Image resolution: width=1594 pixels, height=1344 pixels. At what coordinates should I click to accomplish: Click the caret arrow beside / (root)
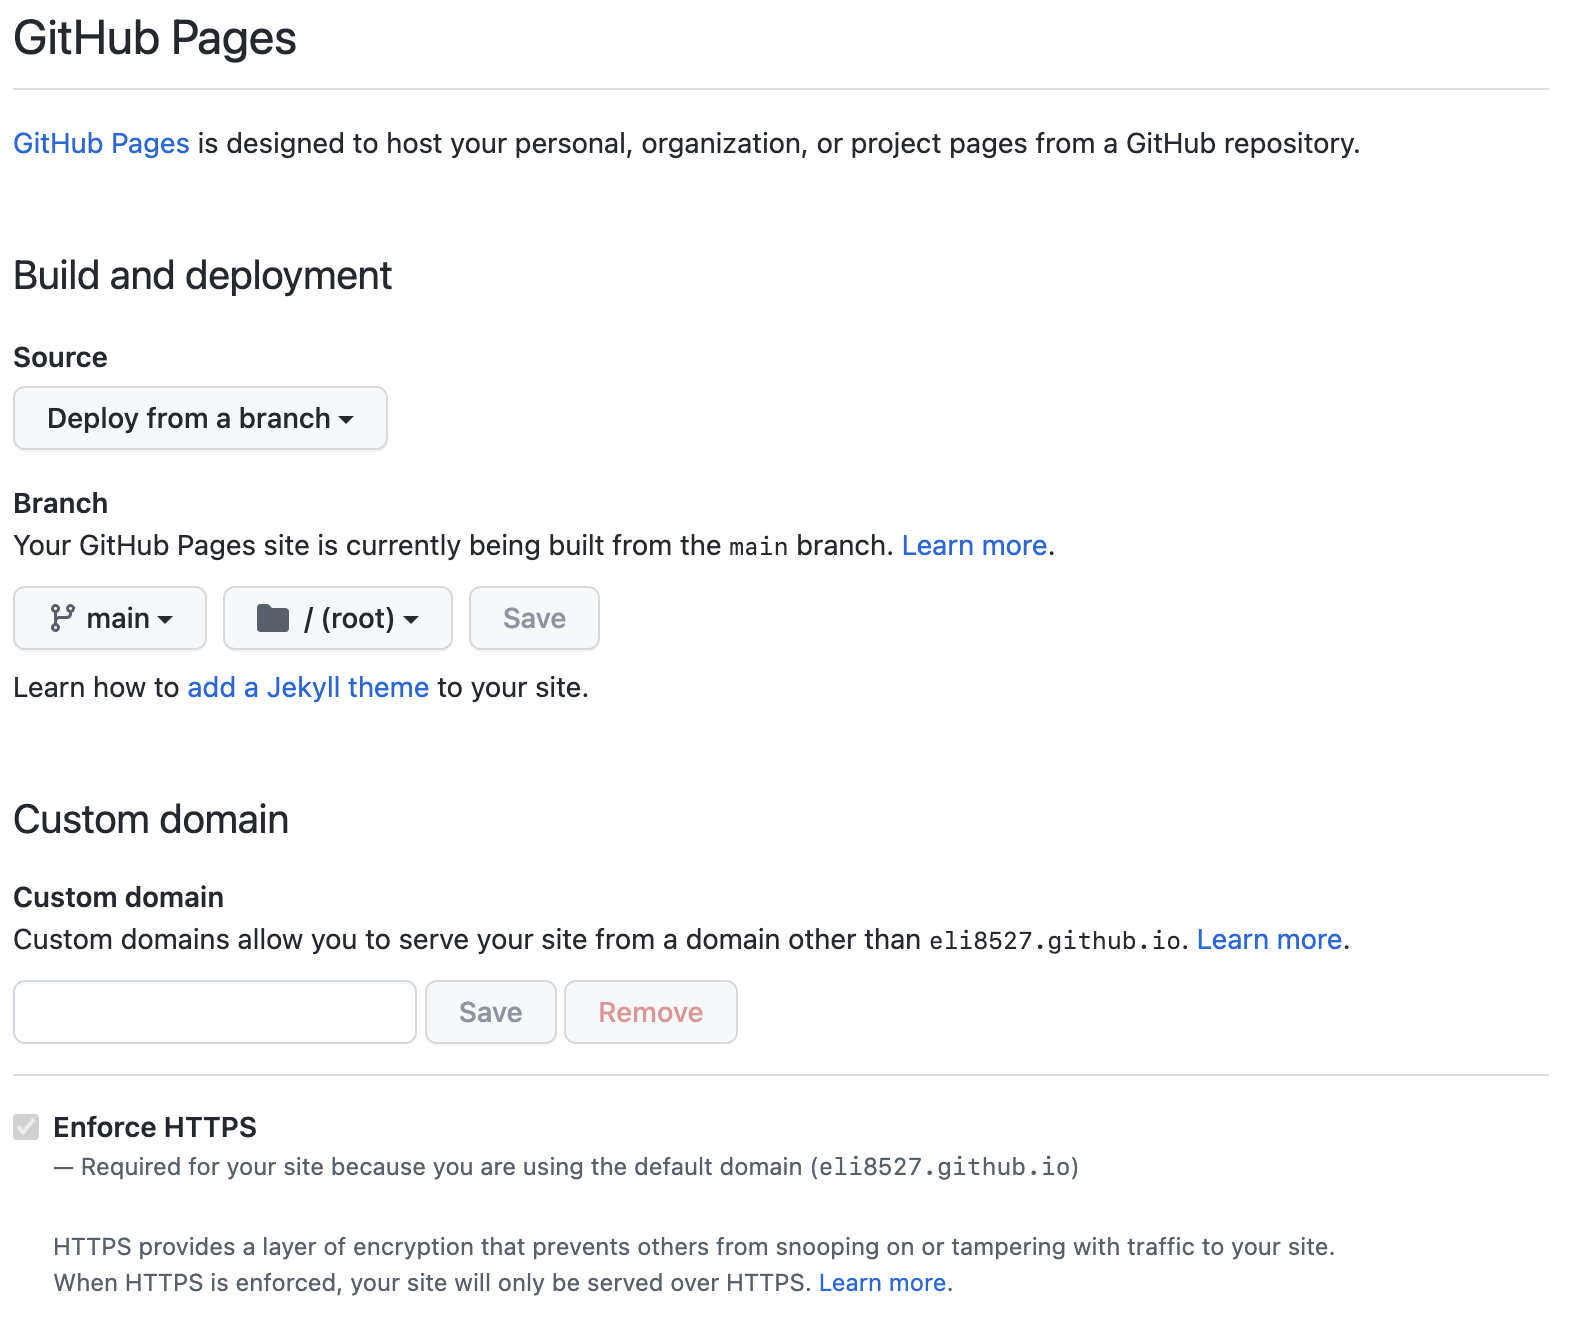(411, 620)
